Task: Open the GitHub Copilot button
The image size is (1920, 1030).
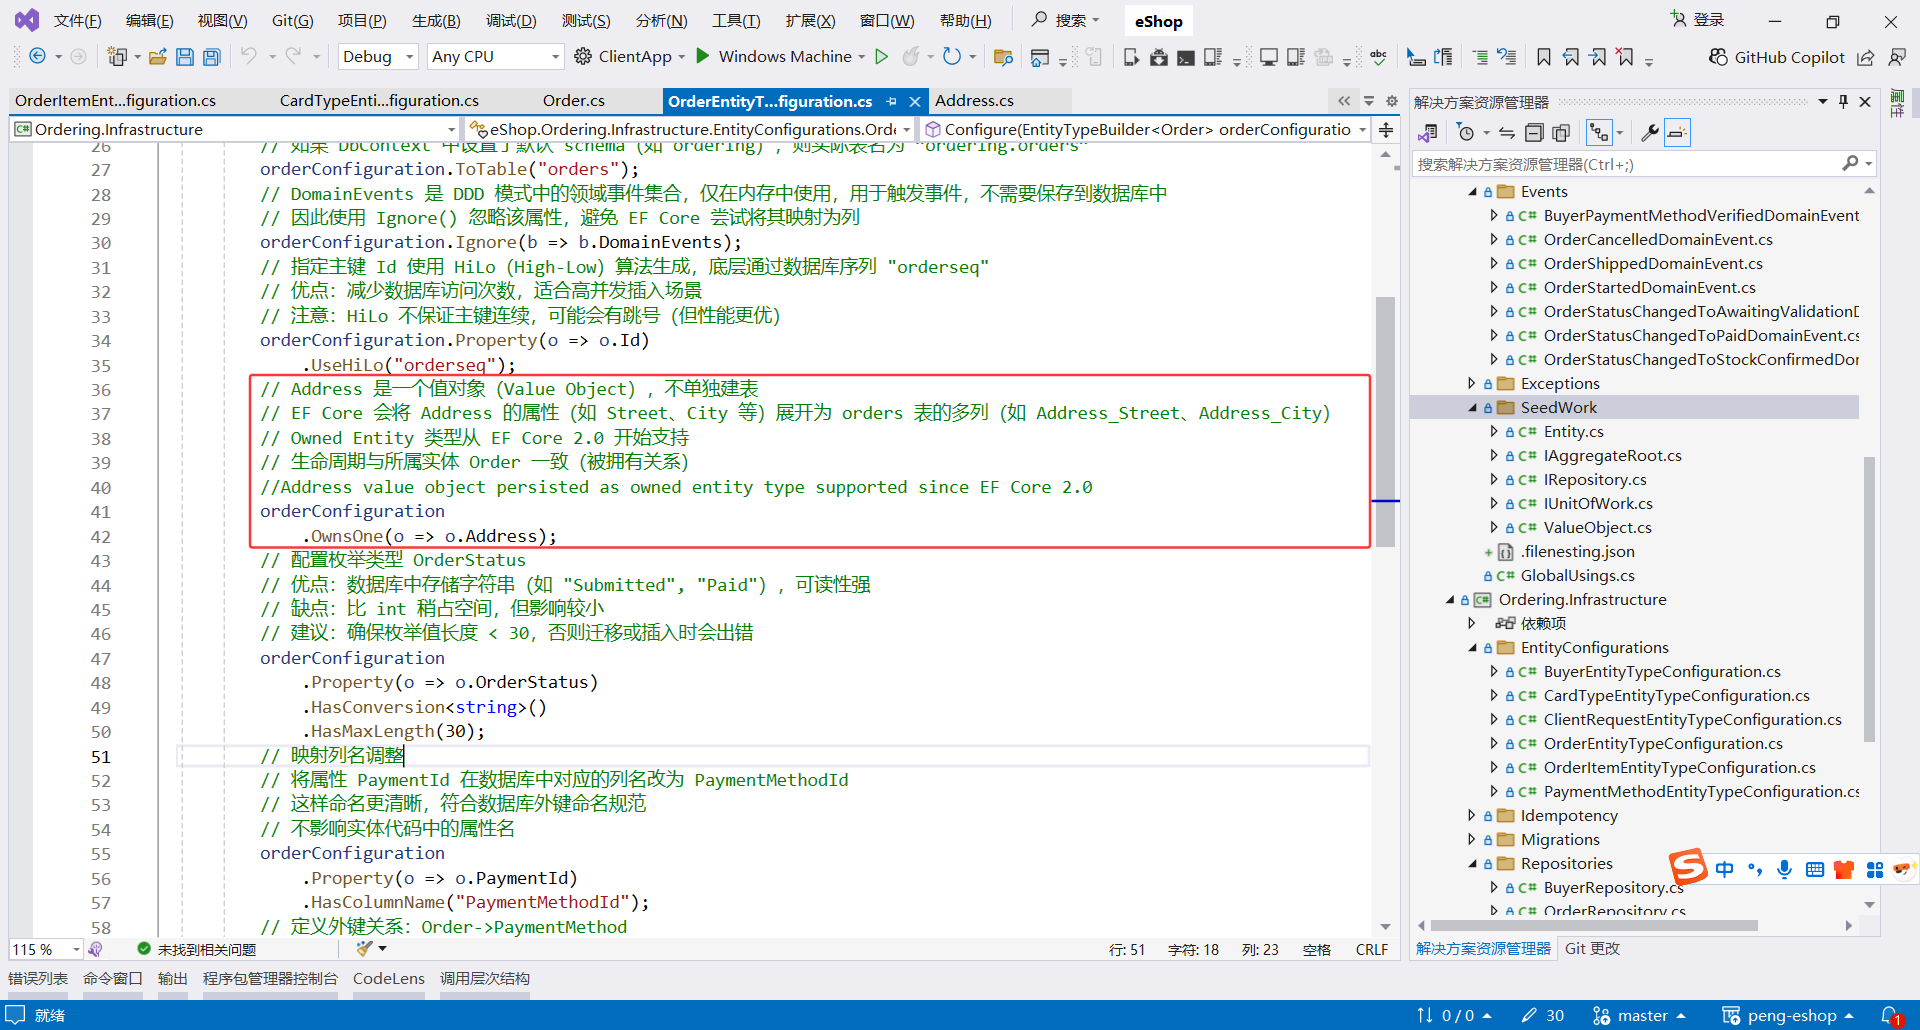Action: [1776, 57]
